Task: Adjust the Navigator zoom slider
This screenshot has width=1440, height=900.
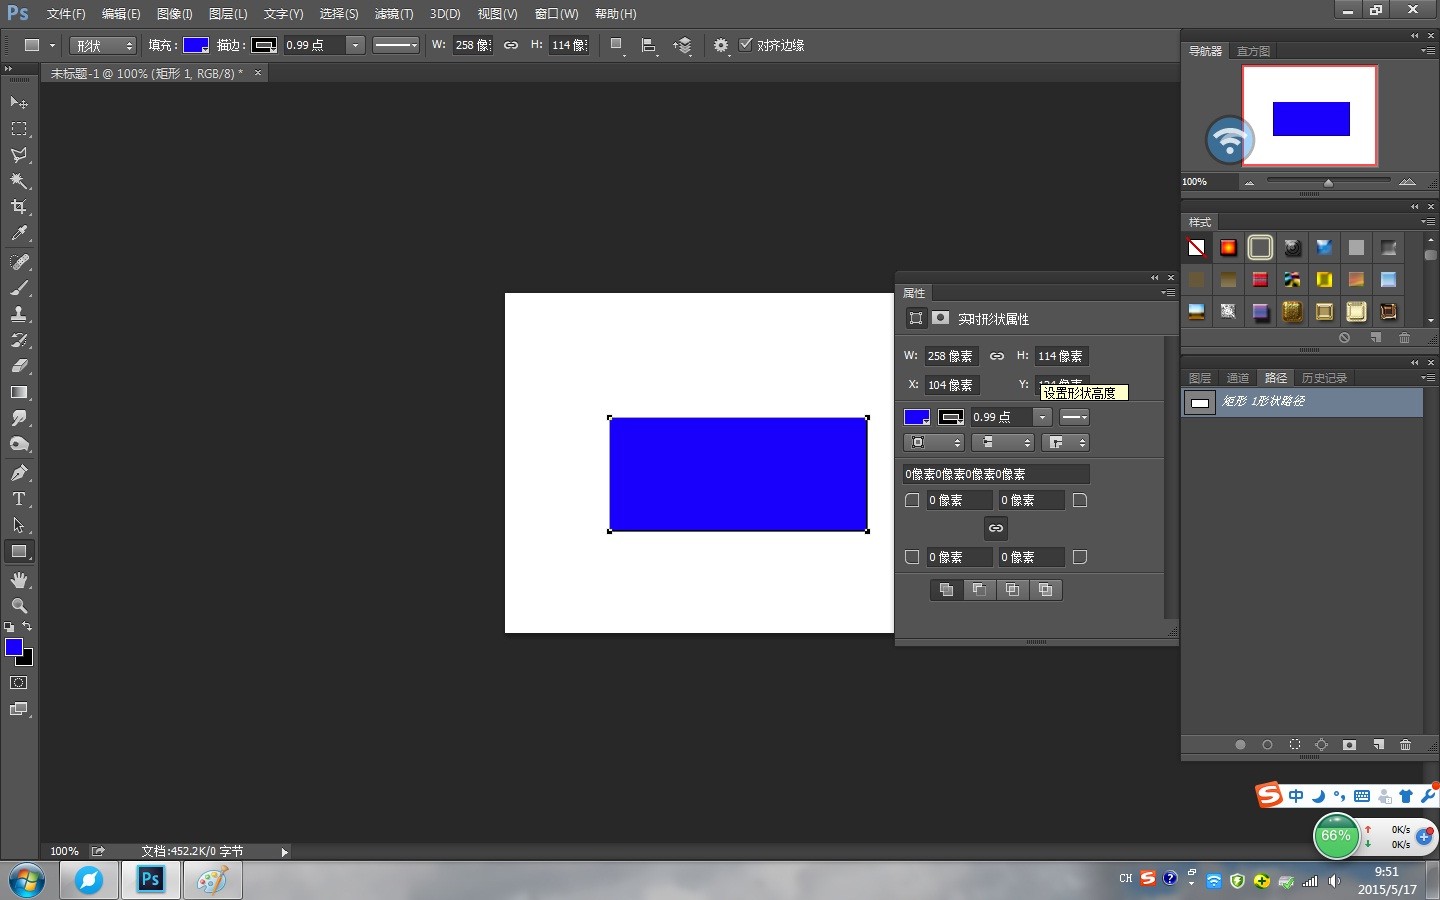Action: point(1328,182)
